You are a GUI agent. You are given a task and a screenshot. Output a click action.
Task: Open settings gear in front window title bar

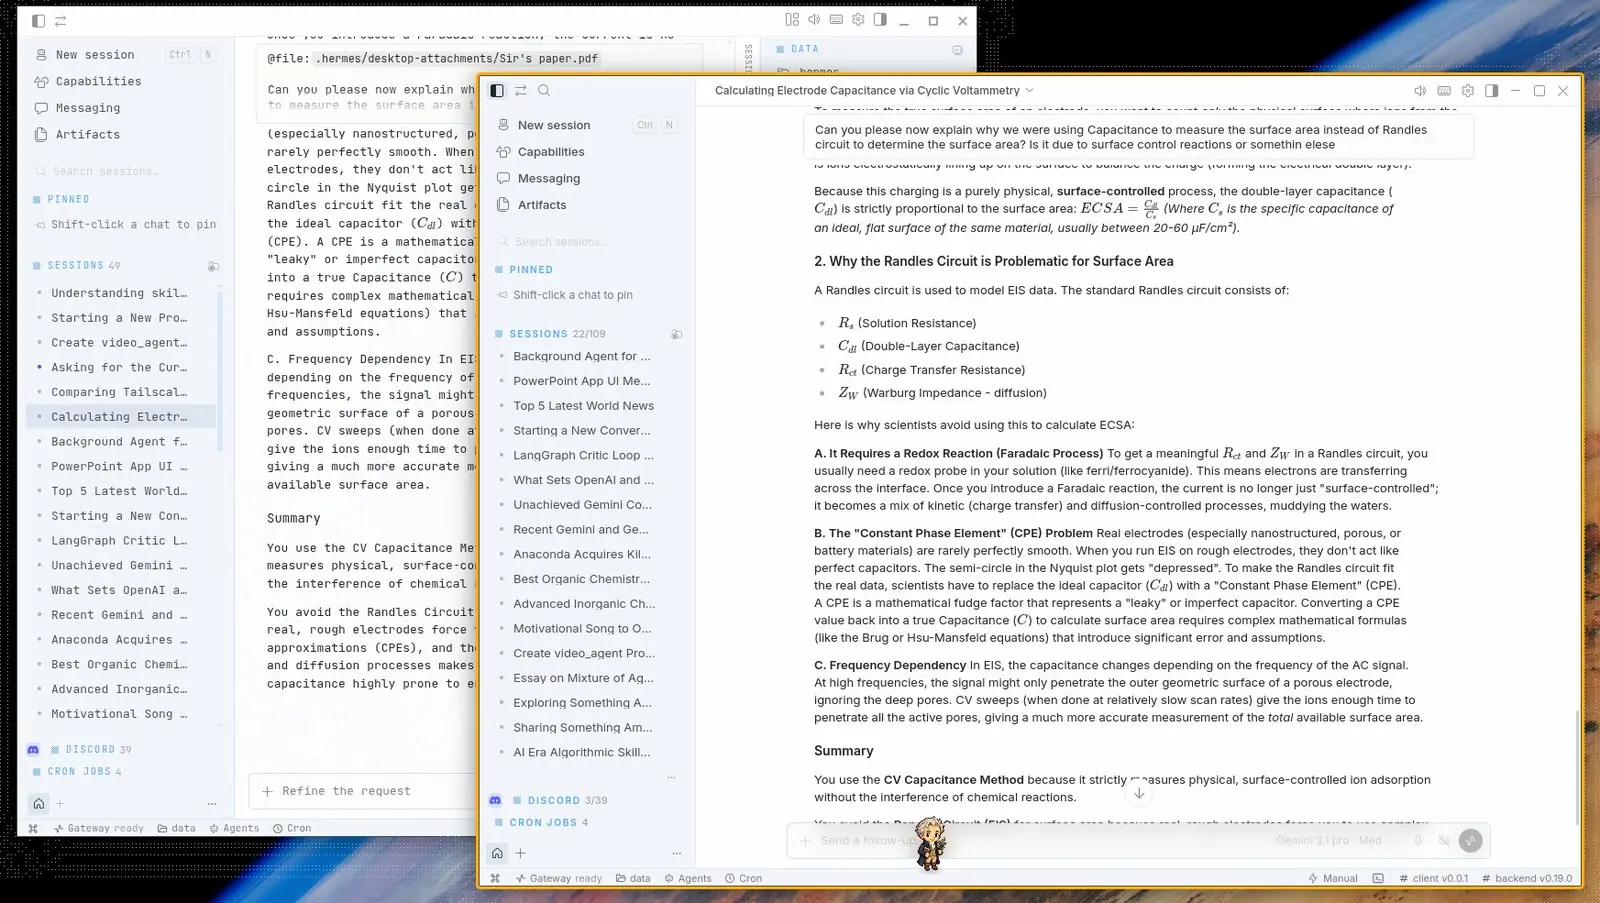1468,90
